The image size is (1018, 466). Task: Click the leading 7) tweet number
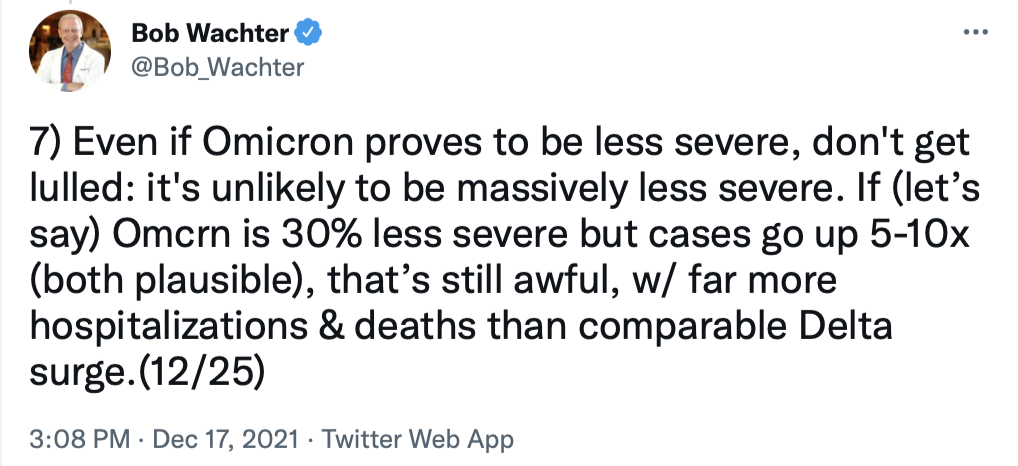pyautogui.click(x=46, y=145)
